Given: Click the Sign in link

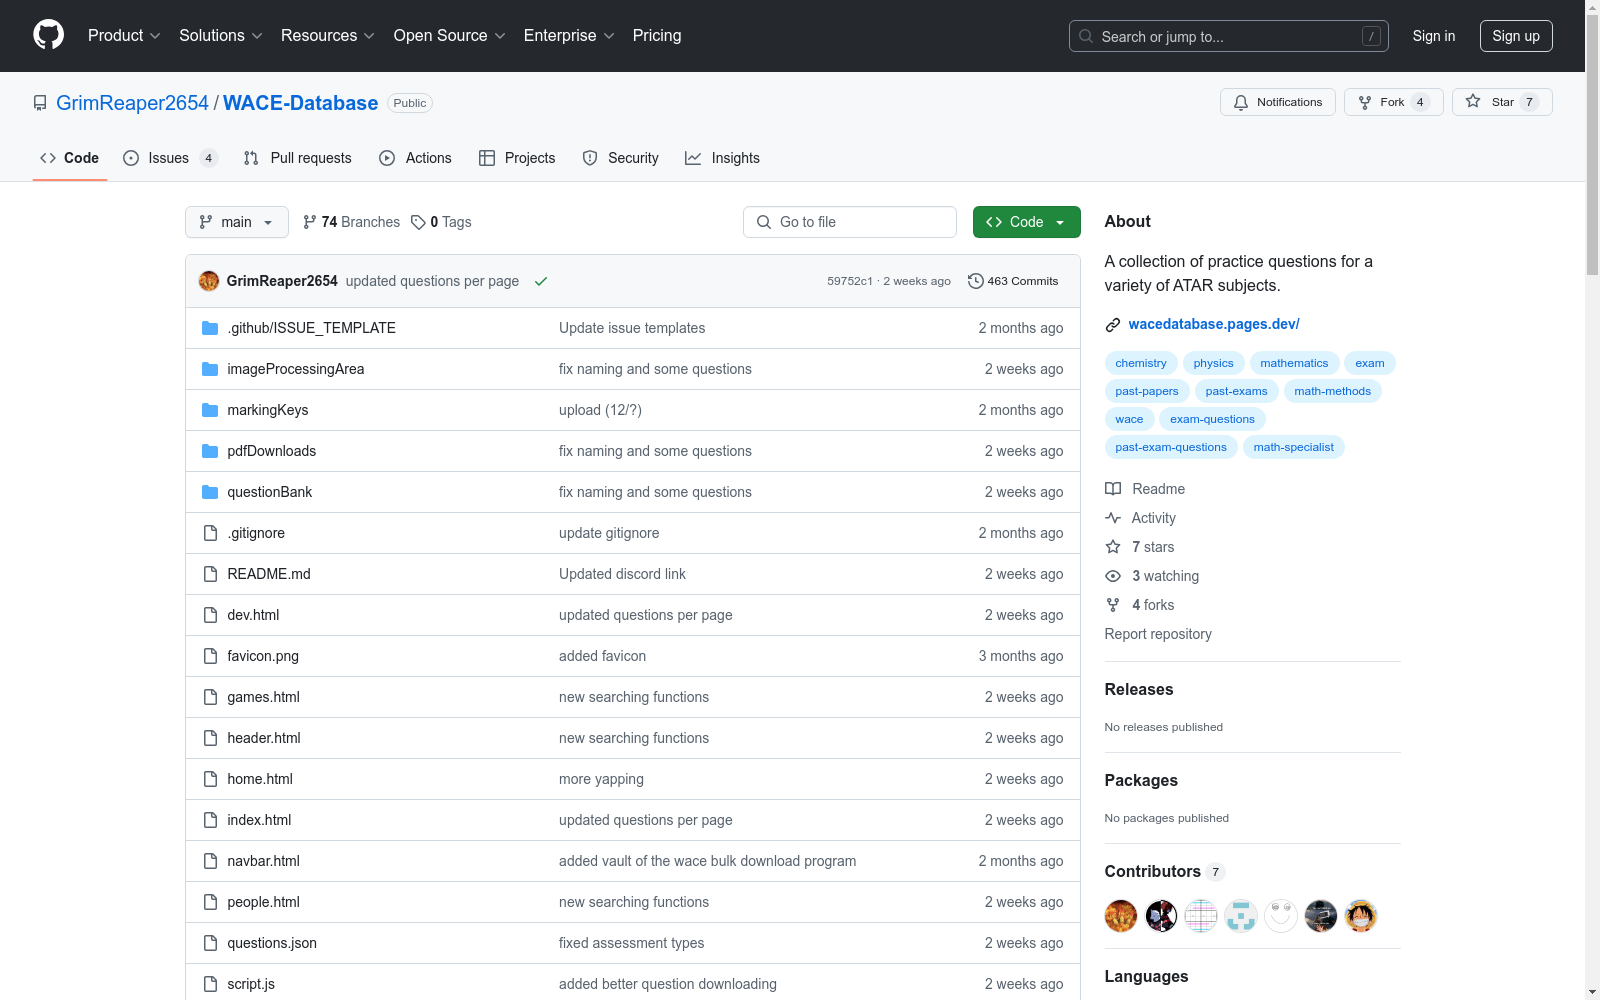Looking at the screenshot, I should point(1434,36).
